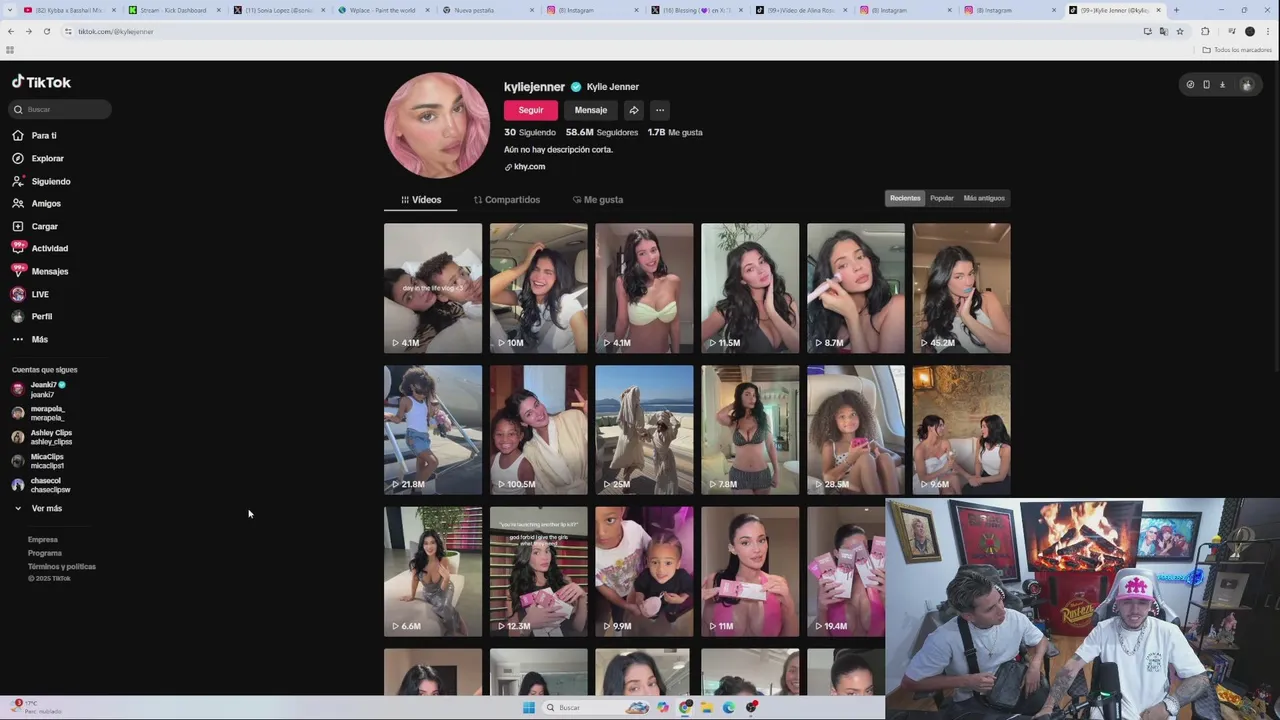Image resolution: width=1280 pixels, height=720 pixels.
Task: Open the video with 12.3M views
Action: (538, 571)
